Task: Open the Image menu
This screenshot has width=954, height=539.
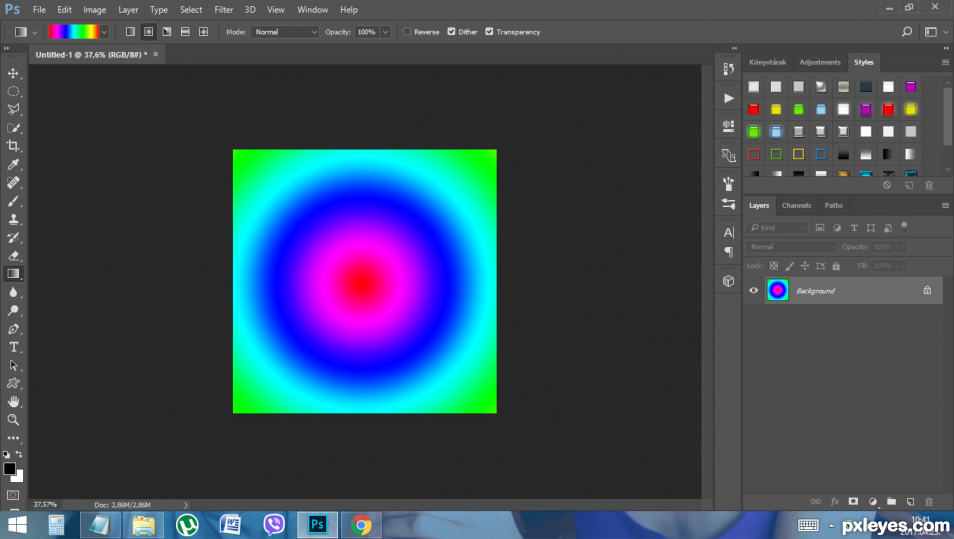Action: 94,10
